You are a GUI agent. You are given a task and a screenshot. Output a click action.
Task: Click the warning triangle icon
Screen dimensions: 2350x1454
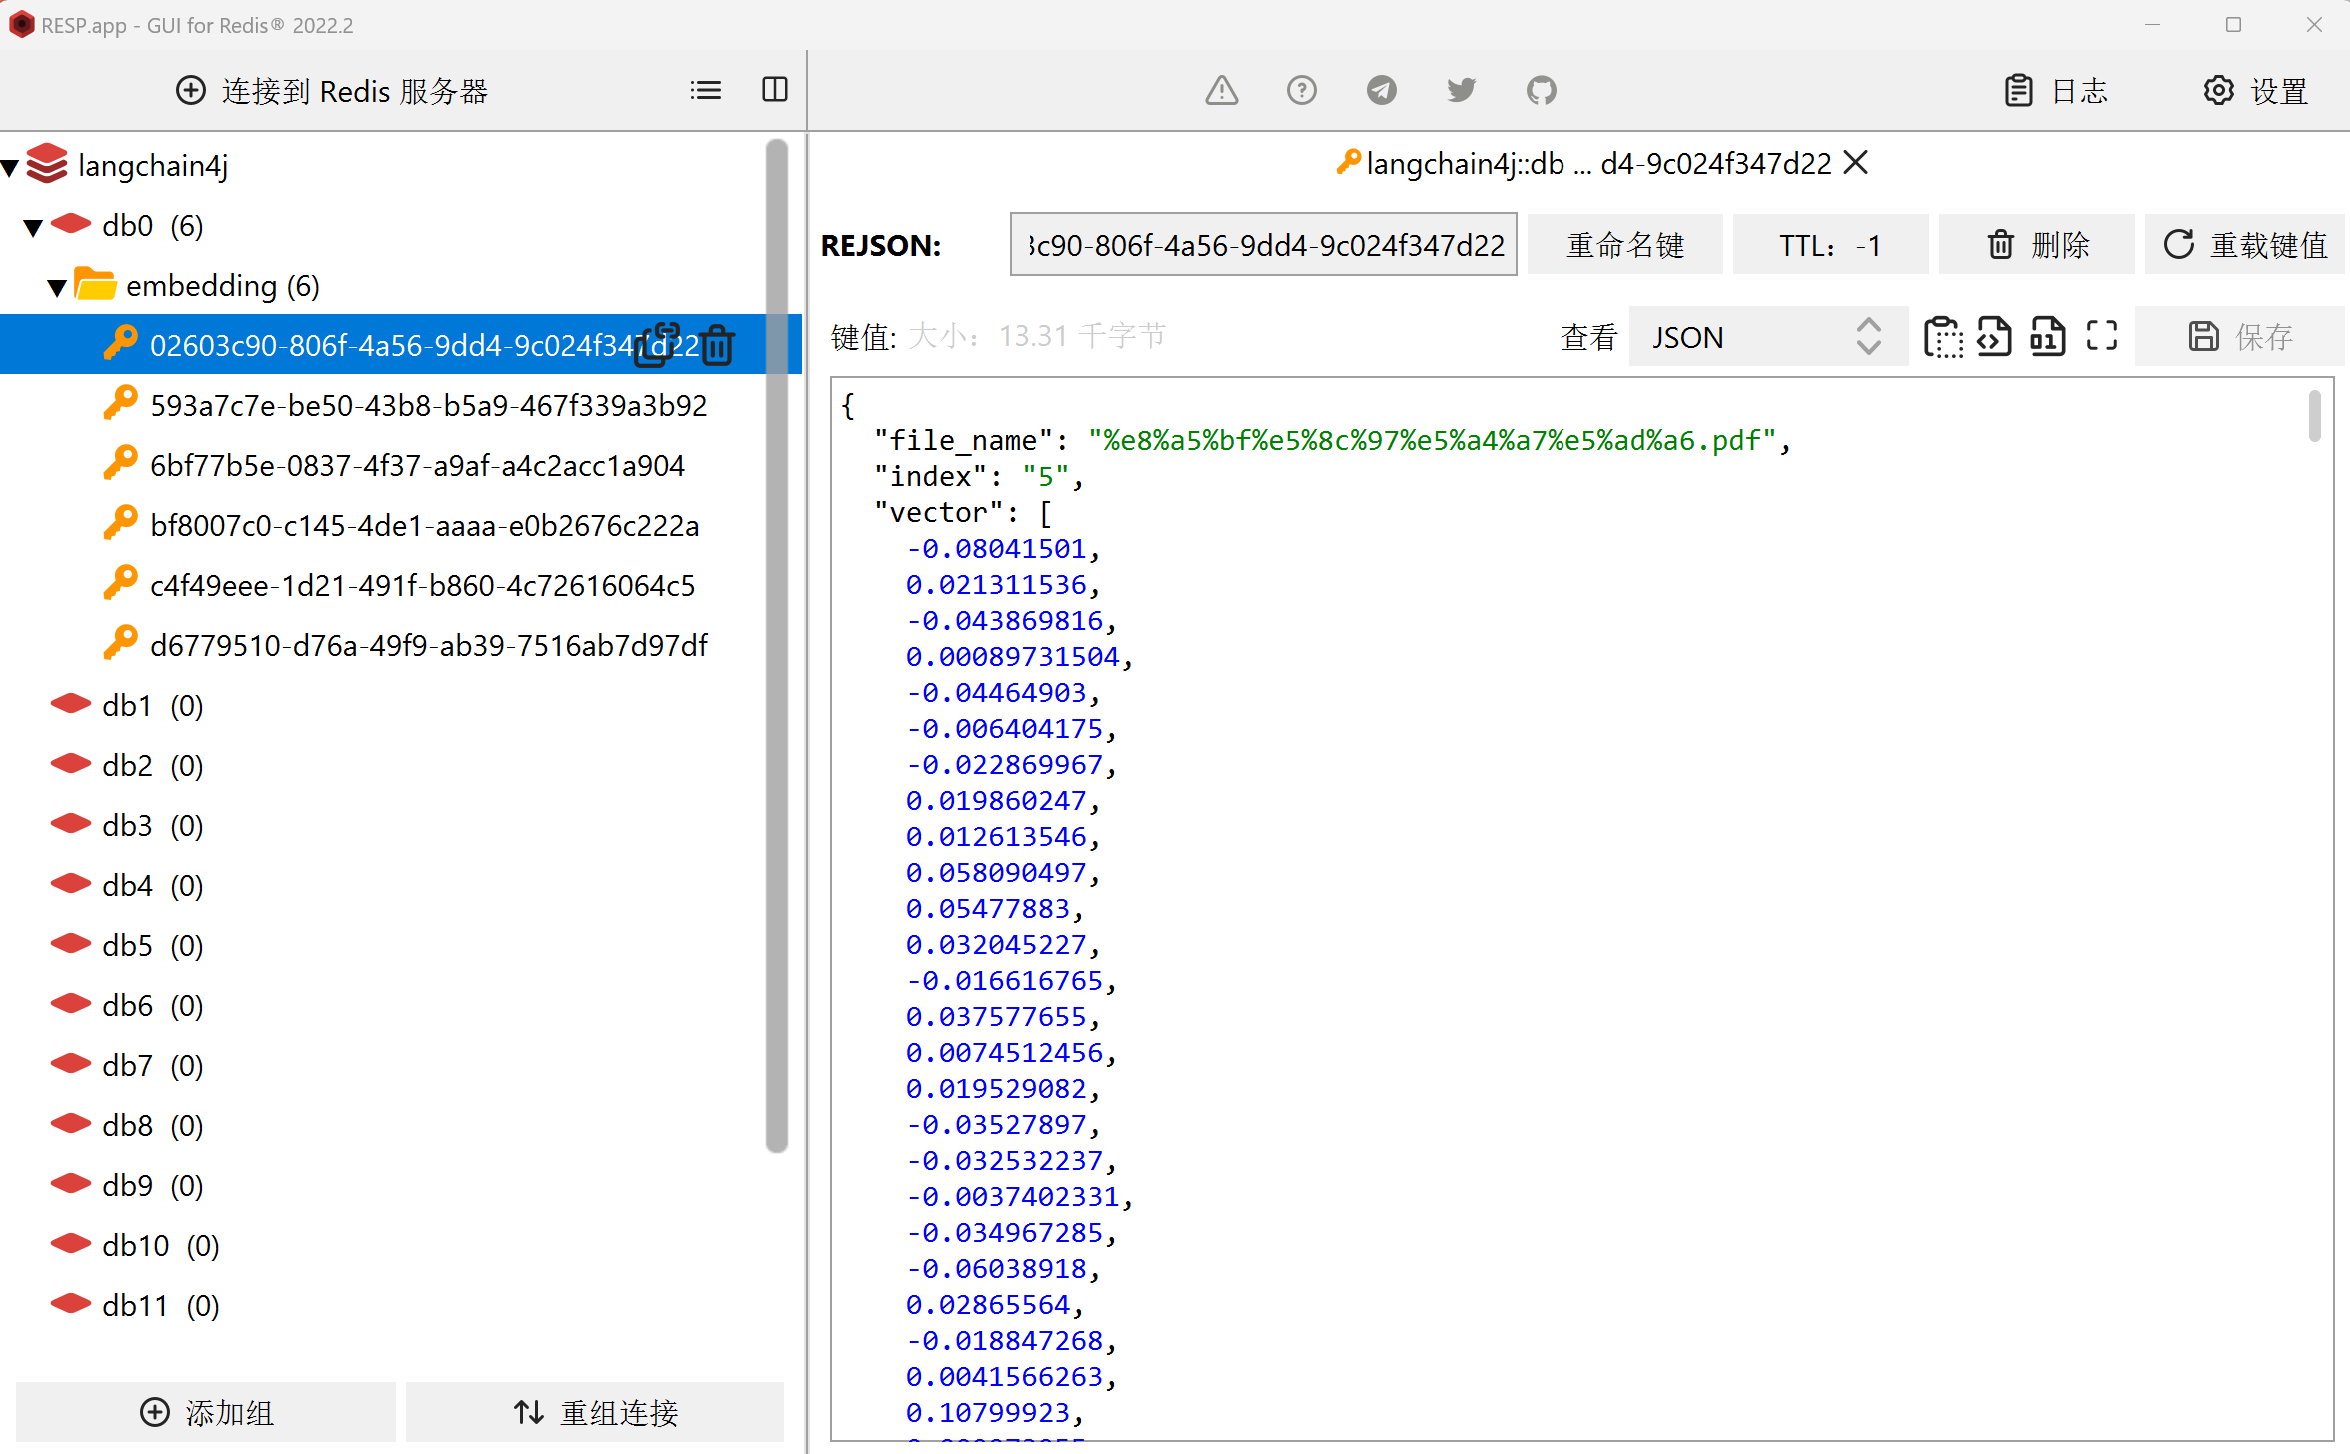coord(1221,91)
